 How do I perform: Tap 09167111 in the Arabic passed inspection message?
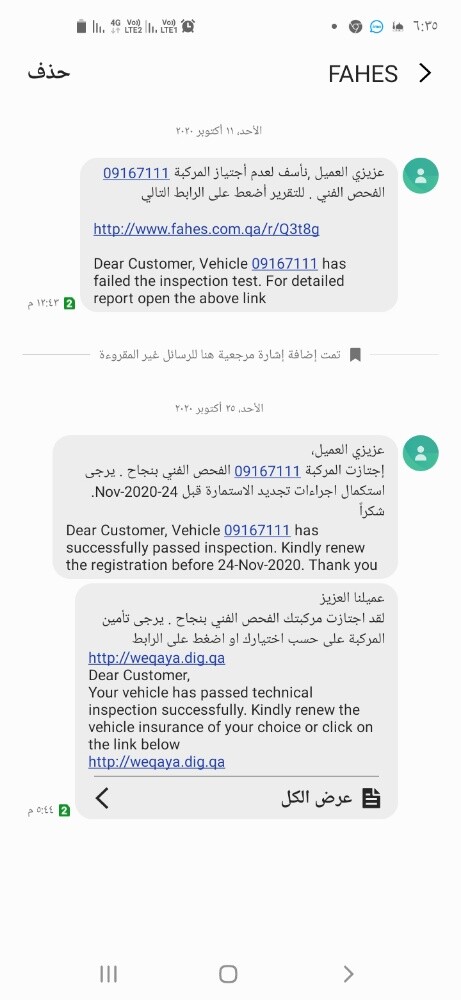click(267, 471)
